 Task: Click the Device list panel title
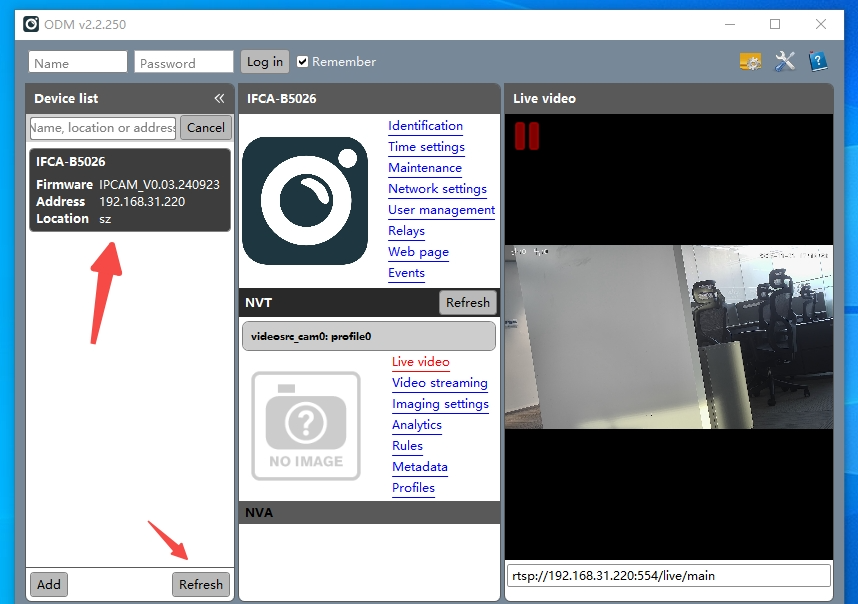click(66, 98)
